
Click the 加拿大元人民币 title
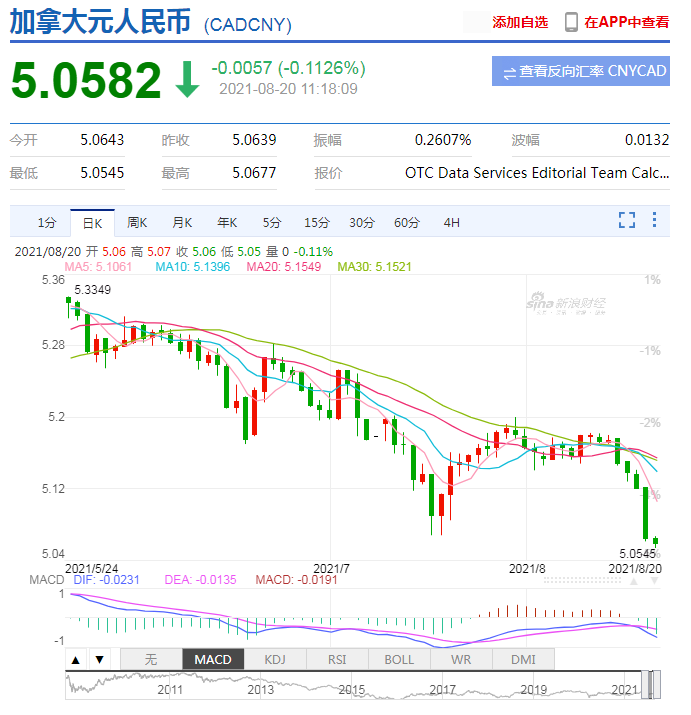pos(100,21)
